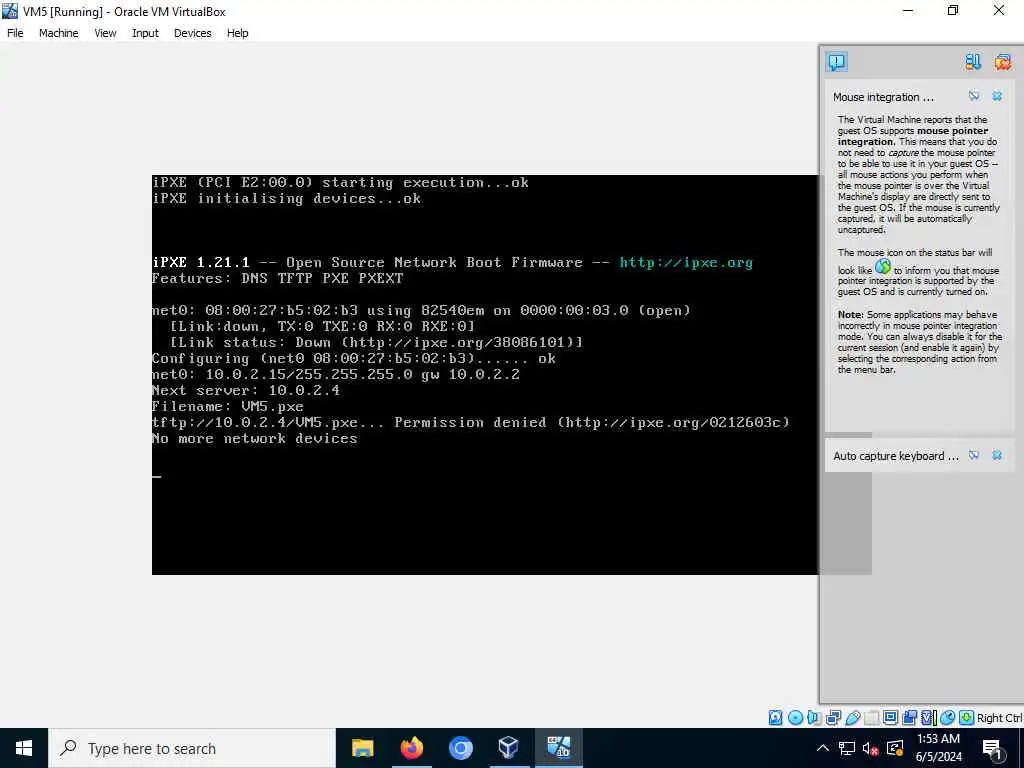This screenshot has width=1024, height=768.
Task: Click the taskbar 'Type here to search' box
Action: point(192,748)
